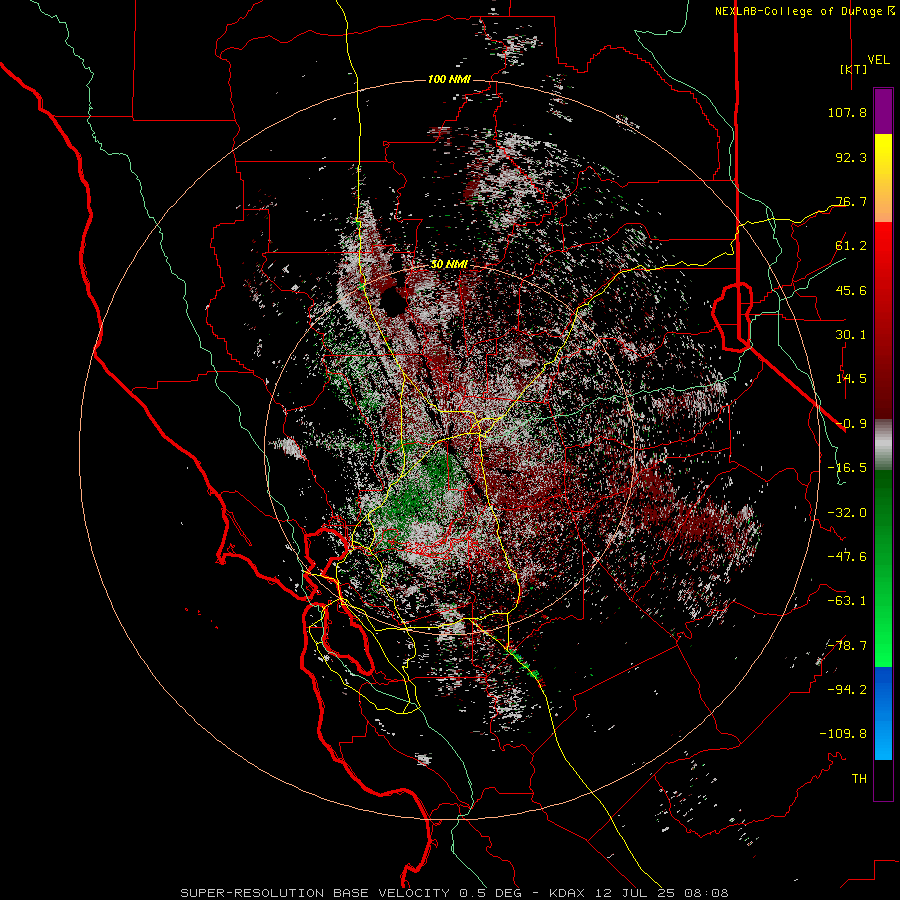Click the 107.8 velocity scale value
Image resolution: width=900 pixels, height=900 pixels.
847,112
